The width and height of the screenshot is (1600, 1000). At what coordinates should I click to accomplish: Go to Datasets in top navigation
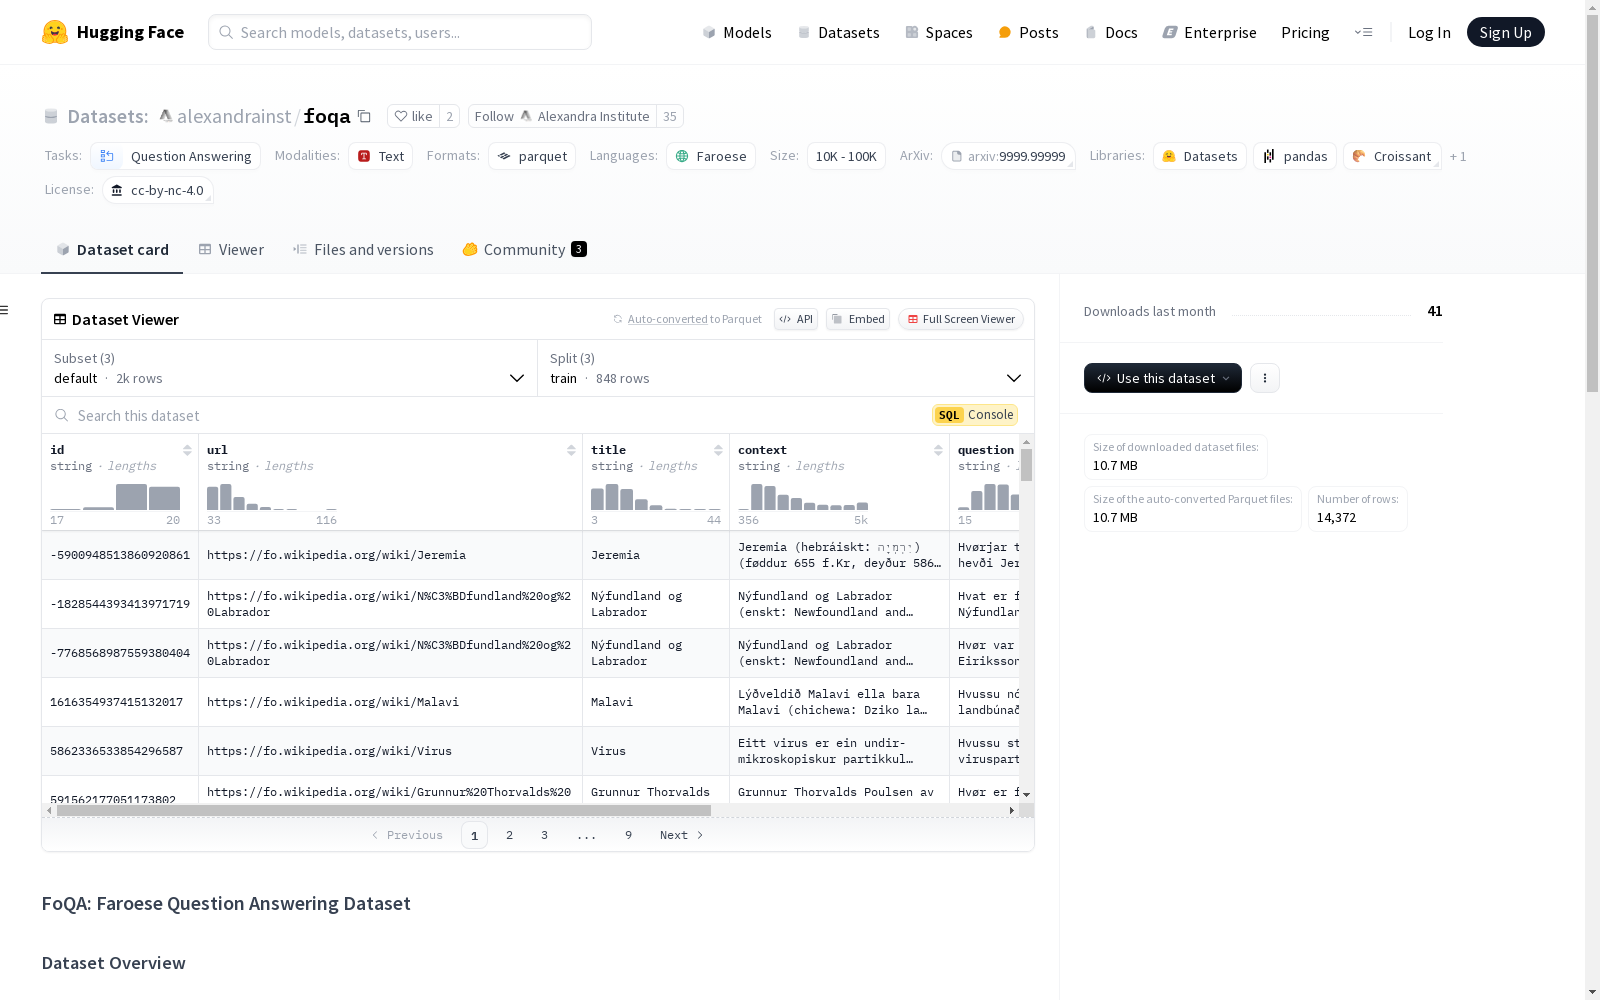[x=838, y=32]
